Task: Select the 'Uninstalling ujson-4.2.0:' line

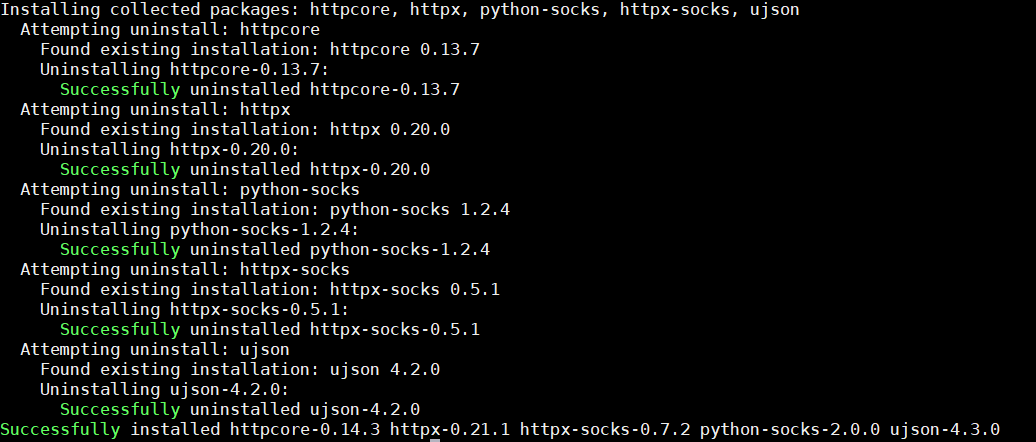Action: point(165,389)
